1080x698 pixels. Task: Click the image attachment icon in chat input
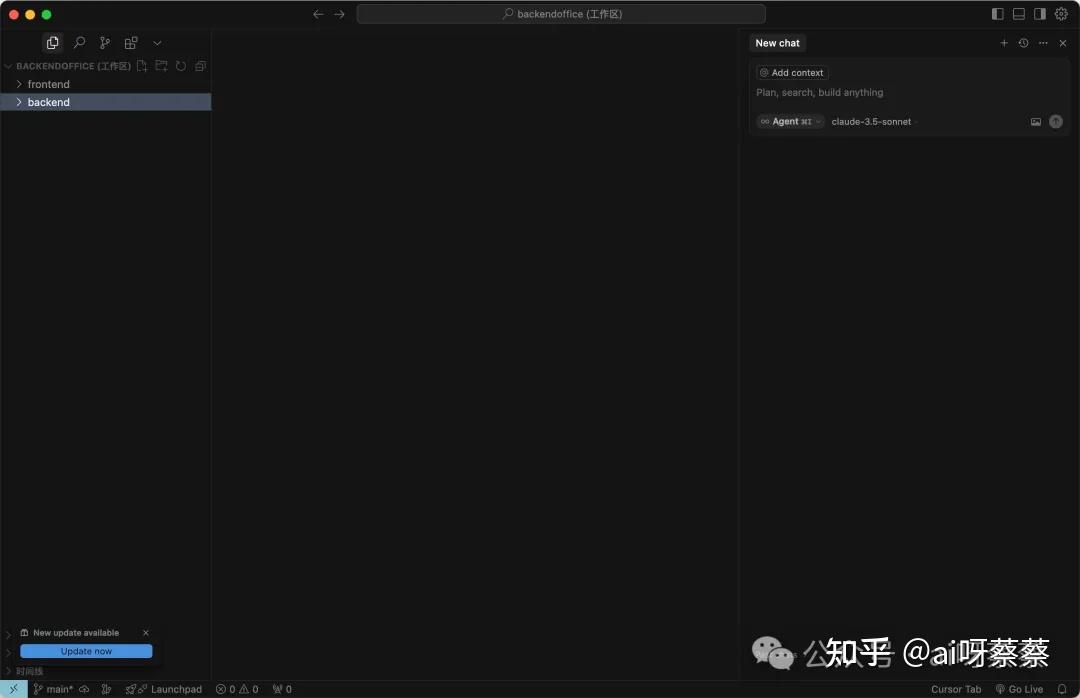(x=1036, y=121)
